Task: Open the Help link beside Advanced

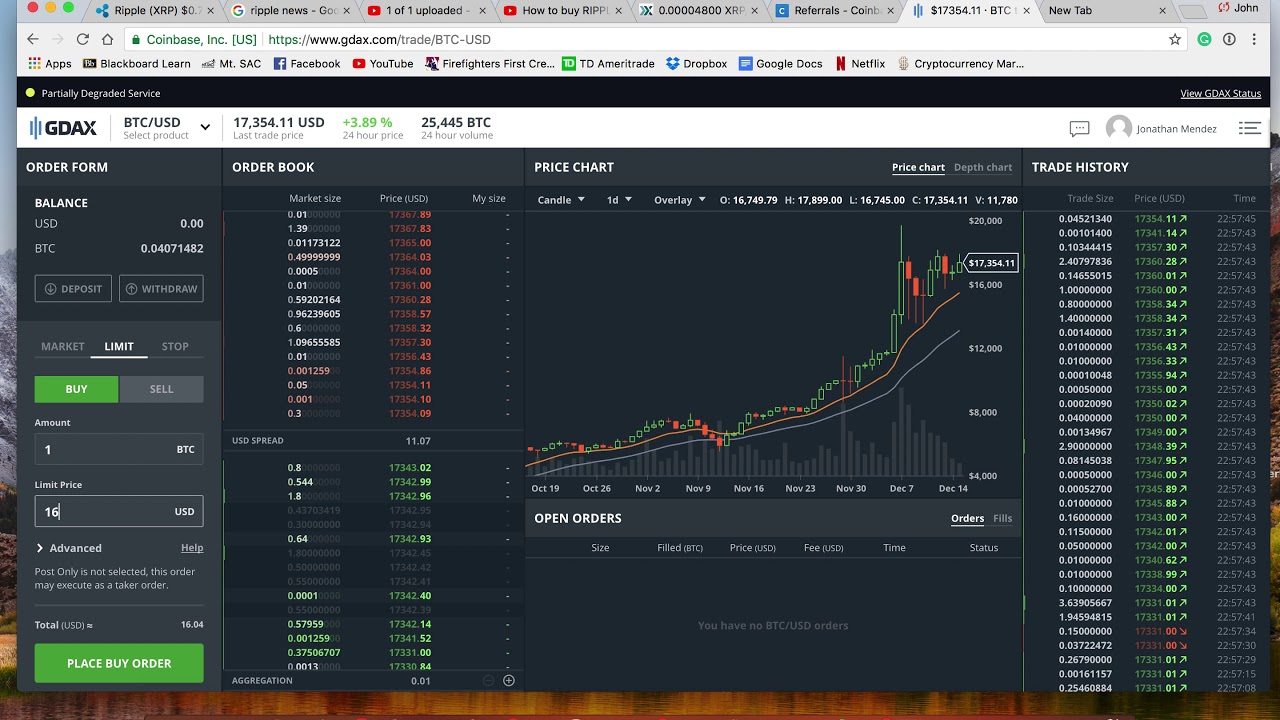Action: [x=192, y=548]
